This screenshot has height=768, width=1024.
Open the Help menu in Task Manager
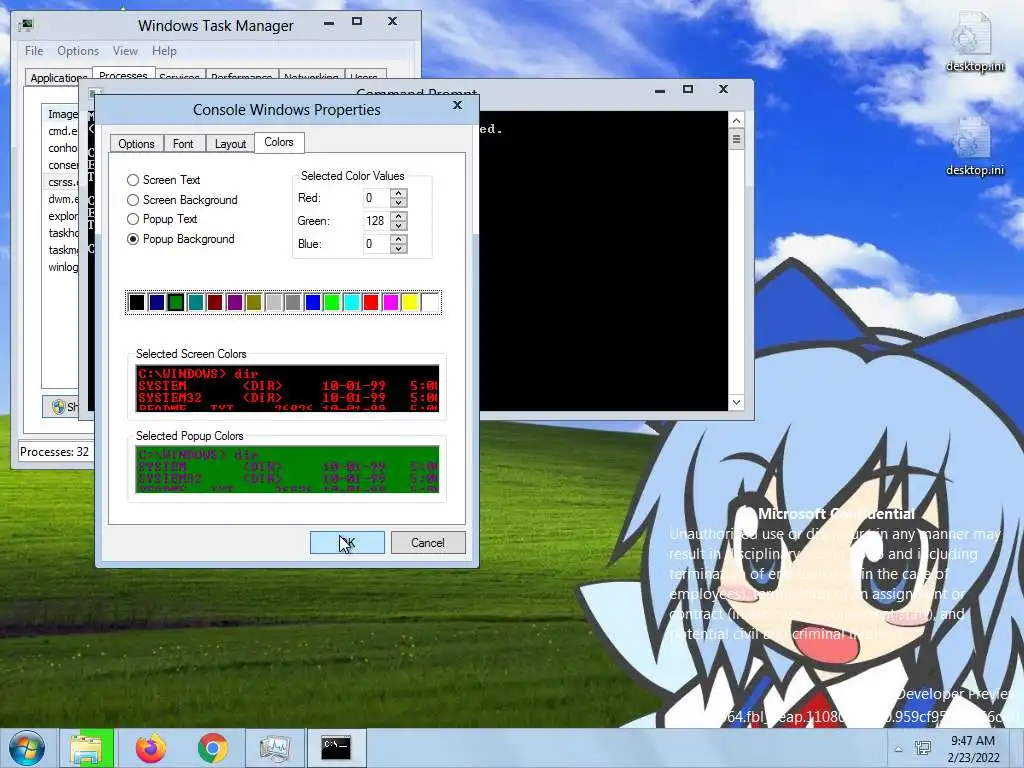164,51
